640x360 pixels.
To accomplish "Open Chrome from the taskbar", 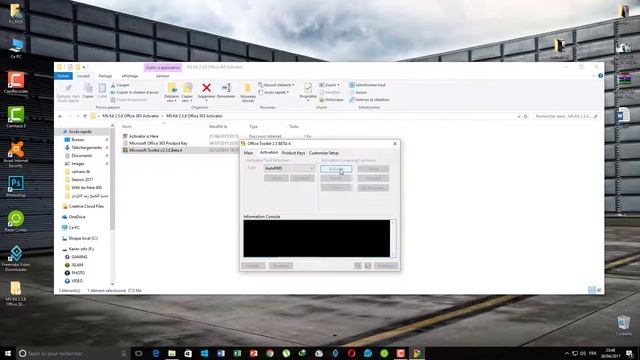I will tap(270, 353).
